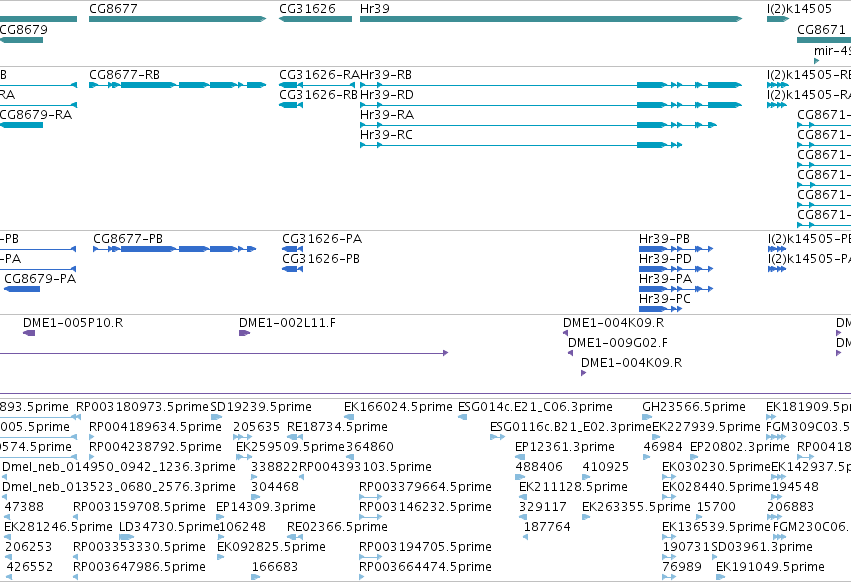Select the Hr39-PD protein label
The image size is (851, 582).
point(665,258)
